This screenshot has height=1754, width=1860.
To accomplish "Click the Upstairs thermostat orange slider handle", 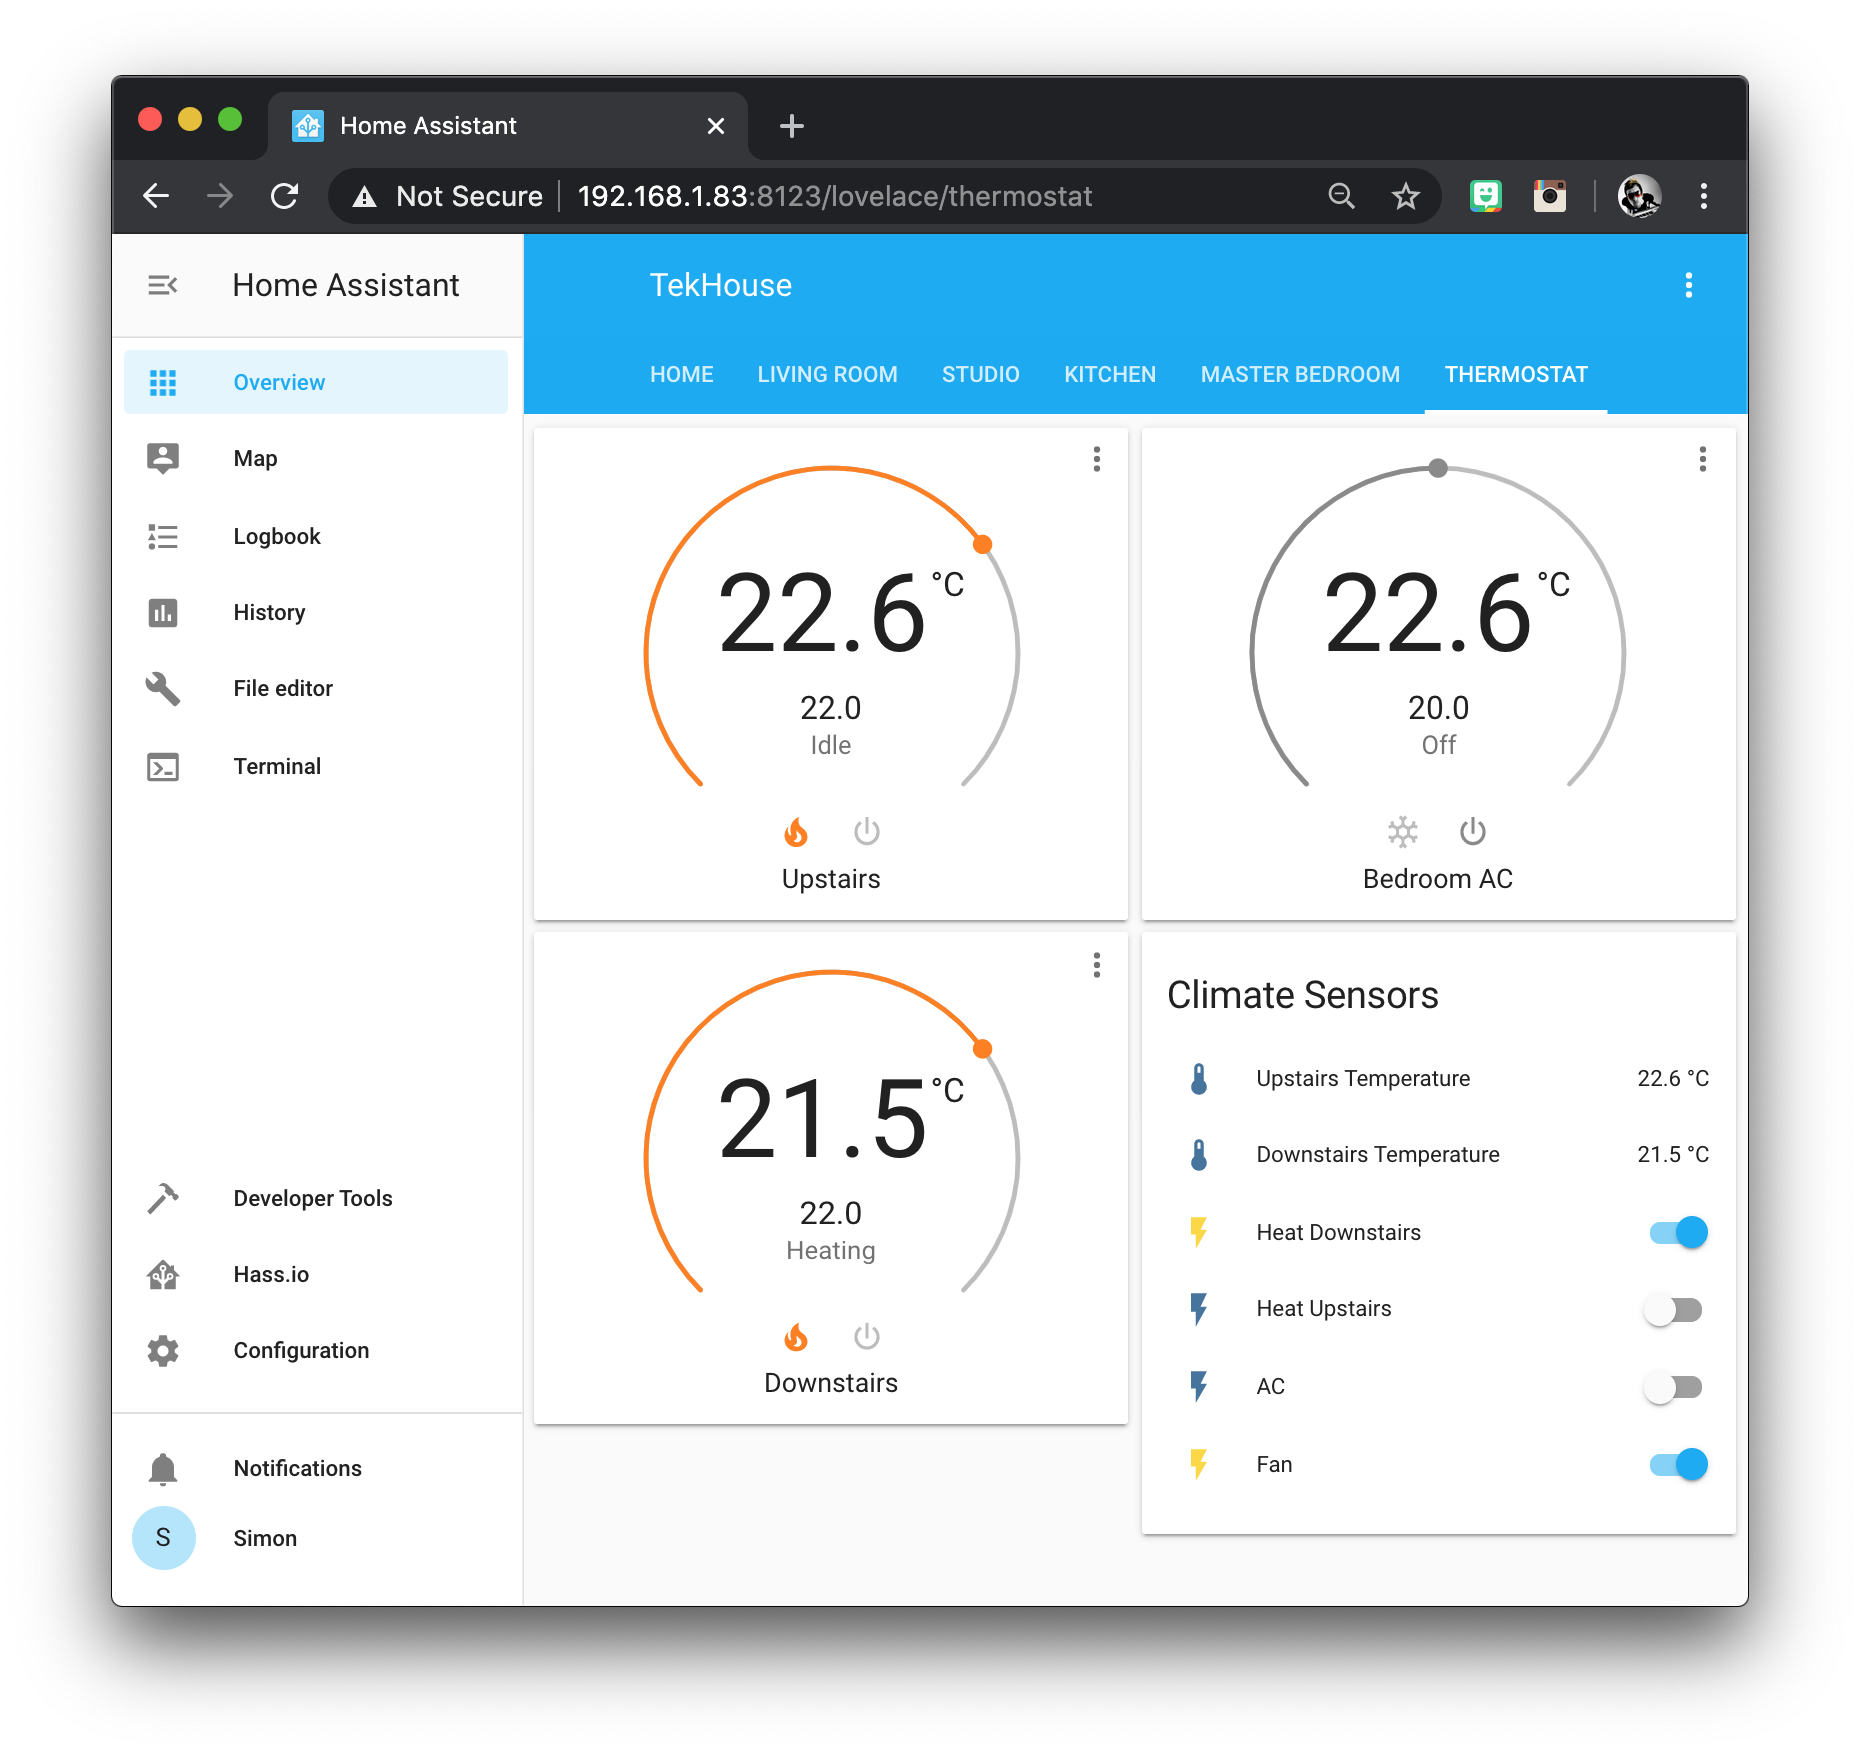I will (982, 544).
